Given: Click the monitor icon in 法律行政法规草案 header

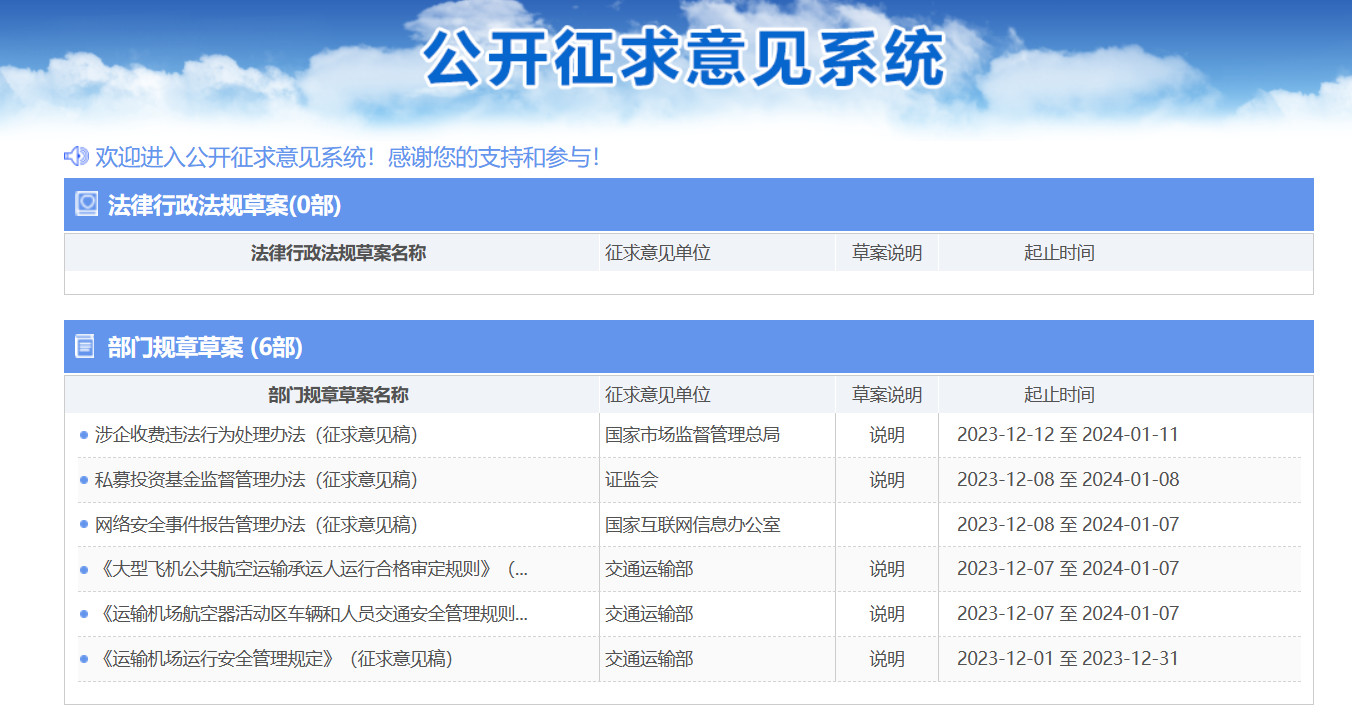Looking at the screenshot, I should tap(86, 204).
